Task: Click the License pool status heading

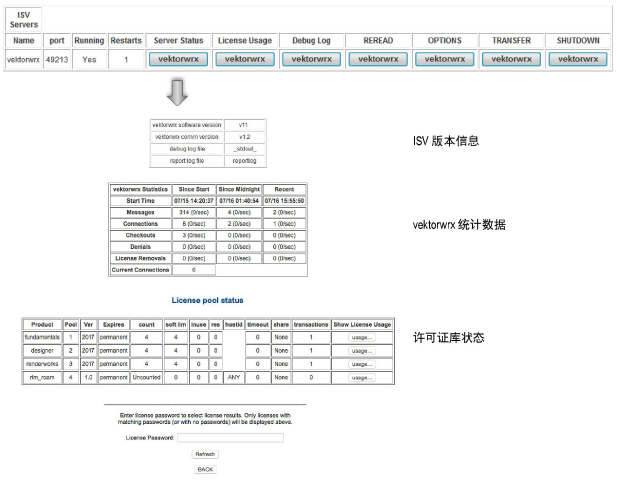Action: pyautogui.click(x=208, y=300)
